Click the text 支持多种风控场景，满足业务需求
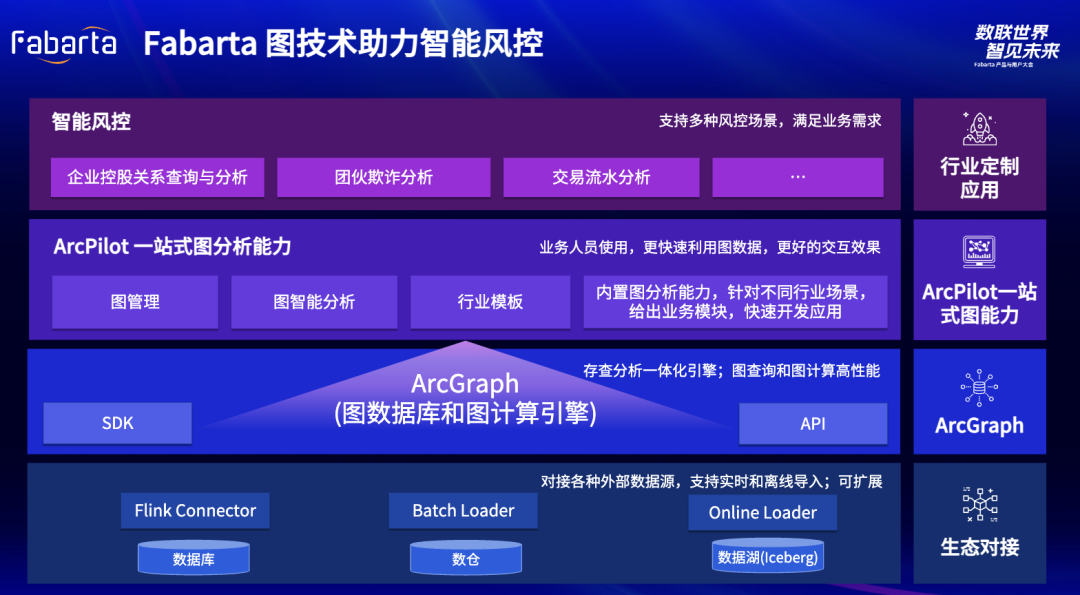 (x=770, y=121)
